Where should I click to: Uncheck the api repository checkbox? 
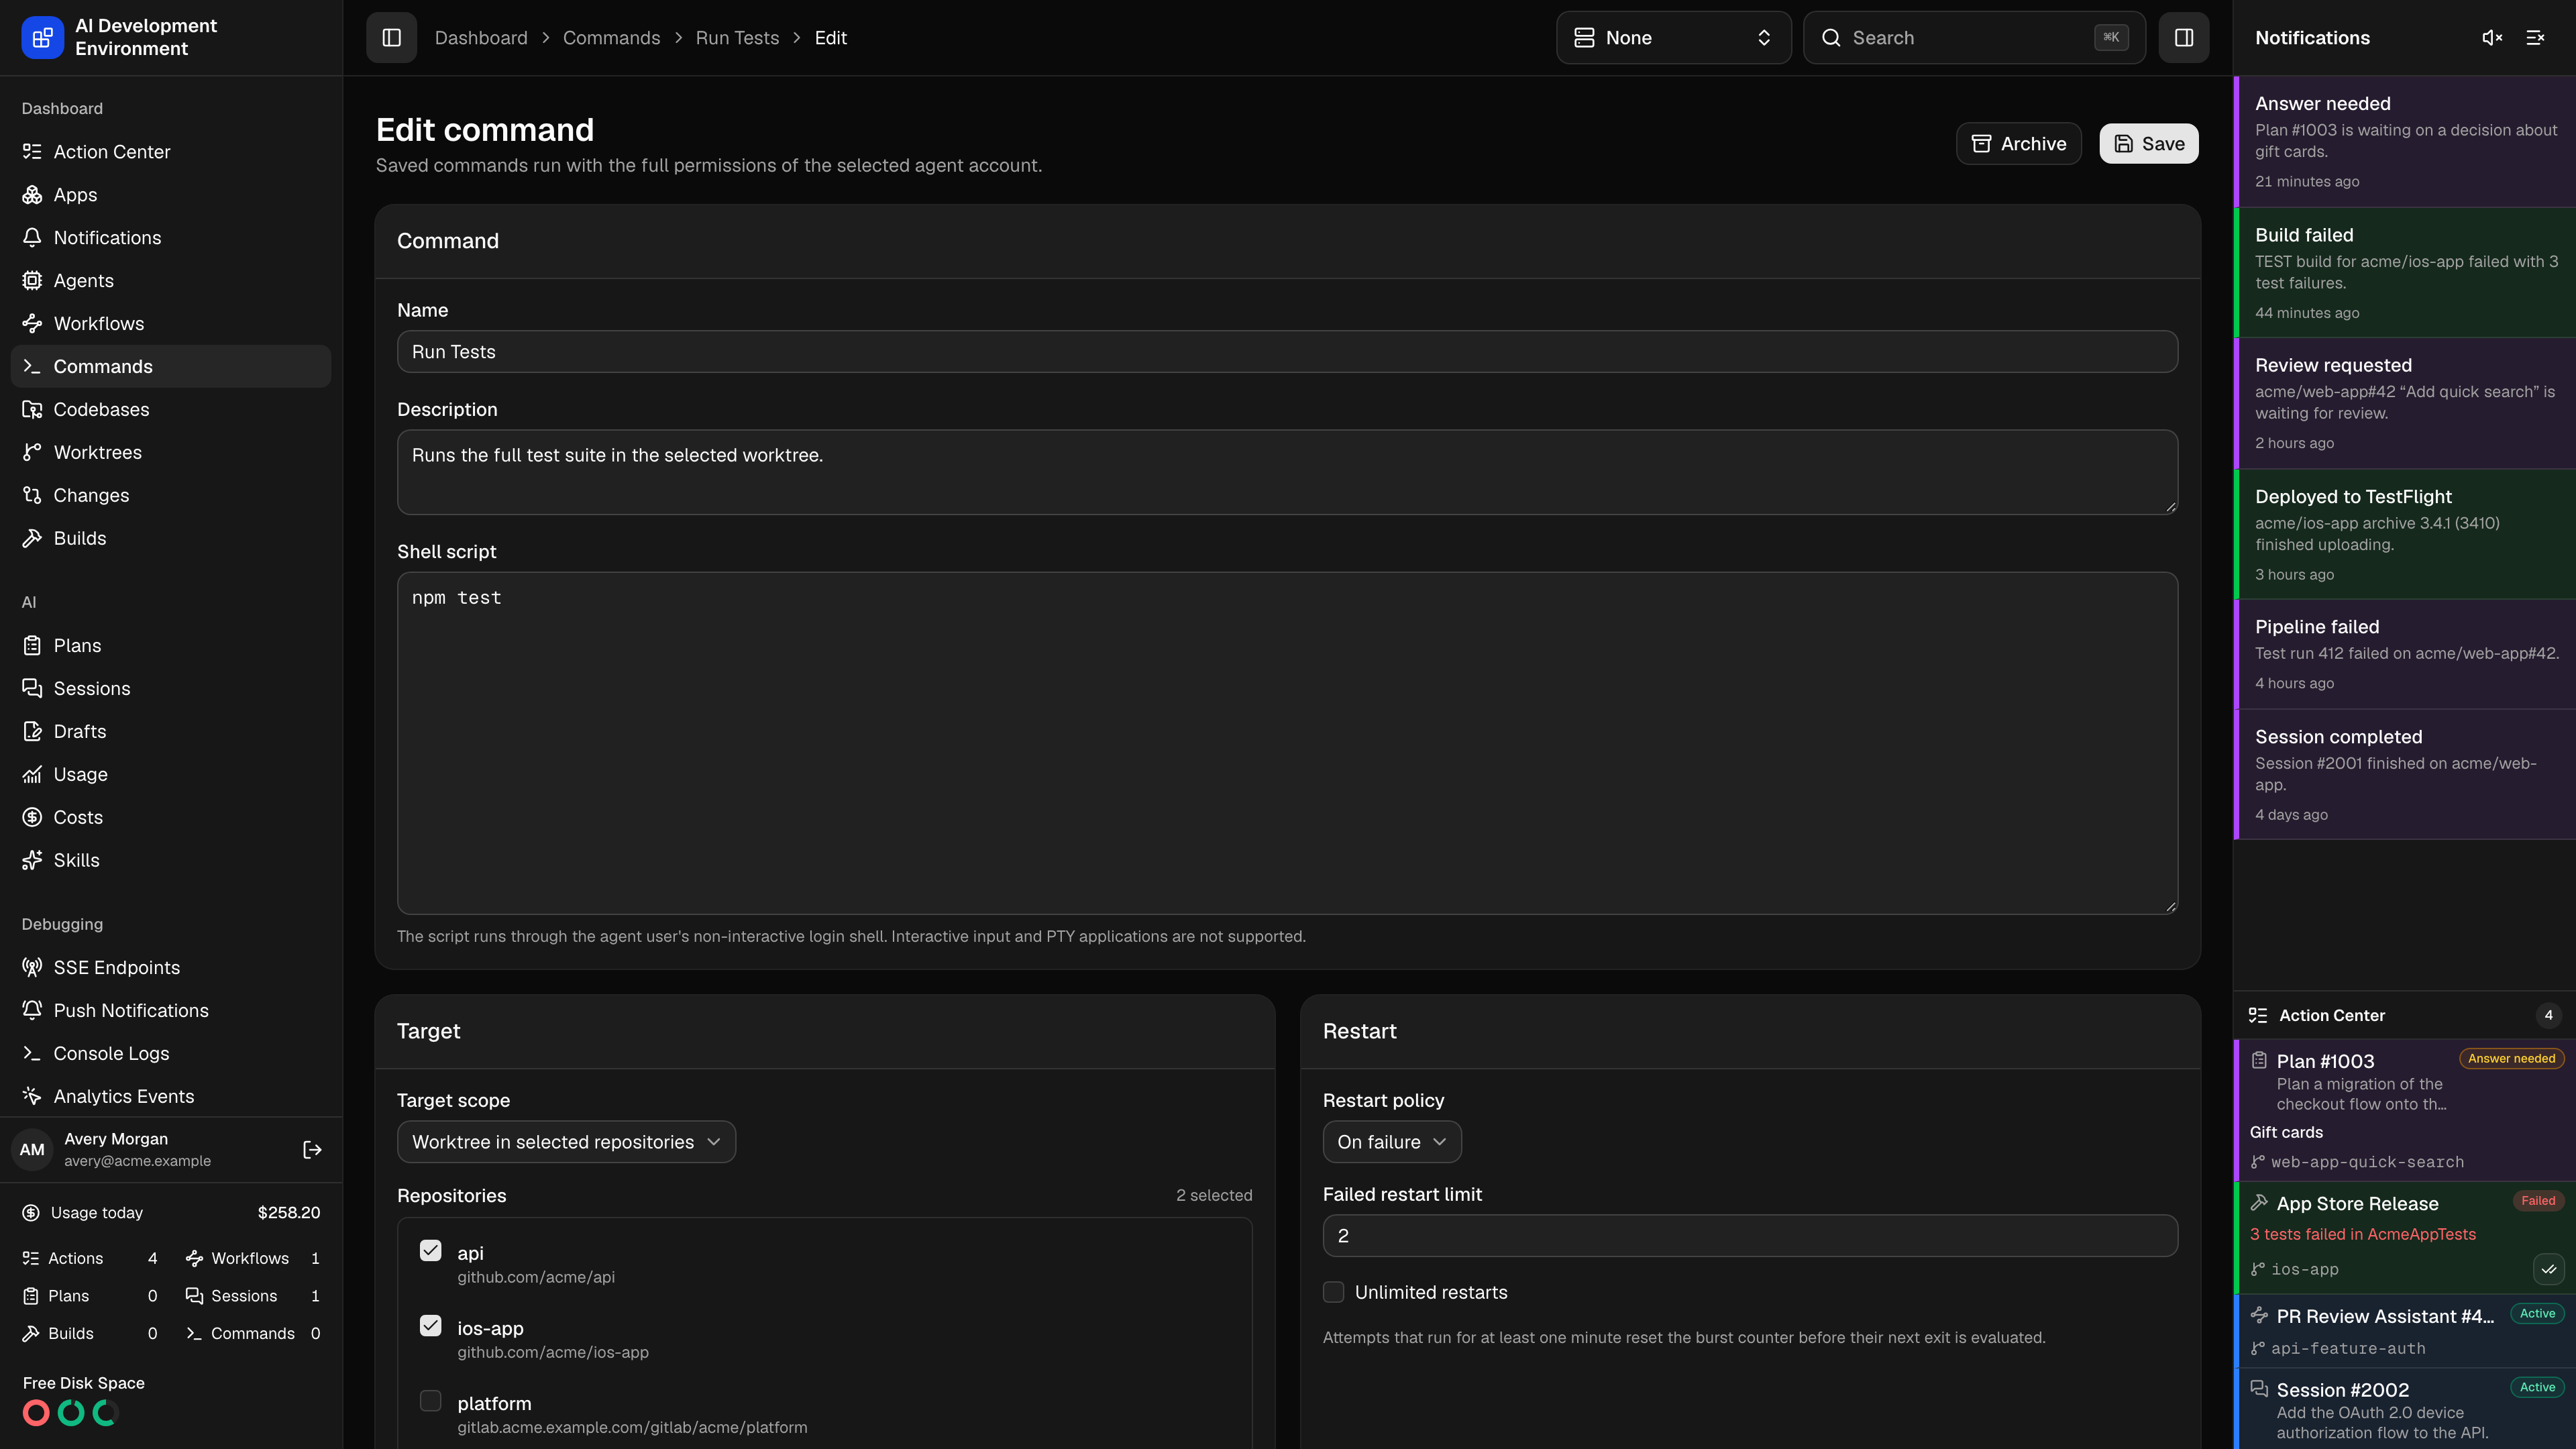[x=430, y=1251]
